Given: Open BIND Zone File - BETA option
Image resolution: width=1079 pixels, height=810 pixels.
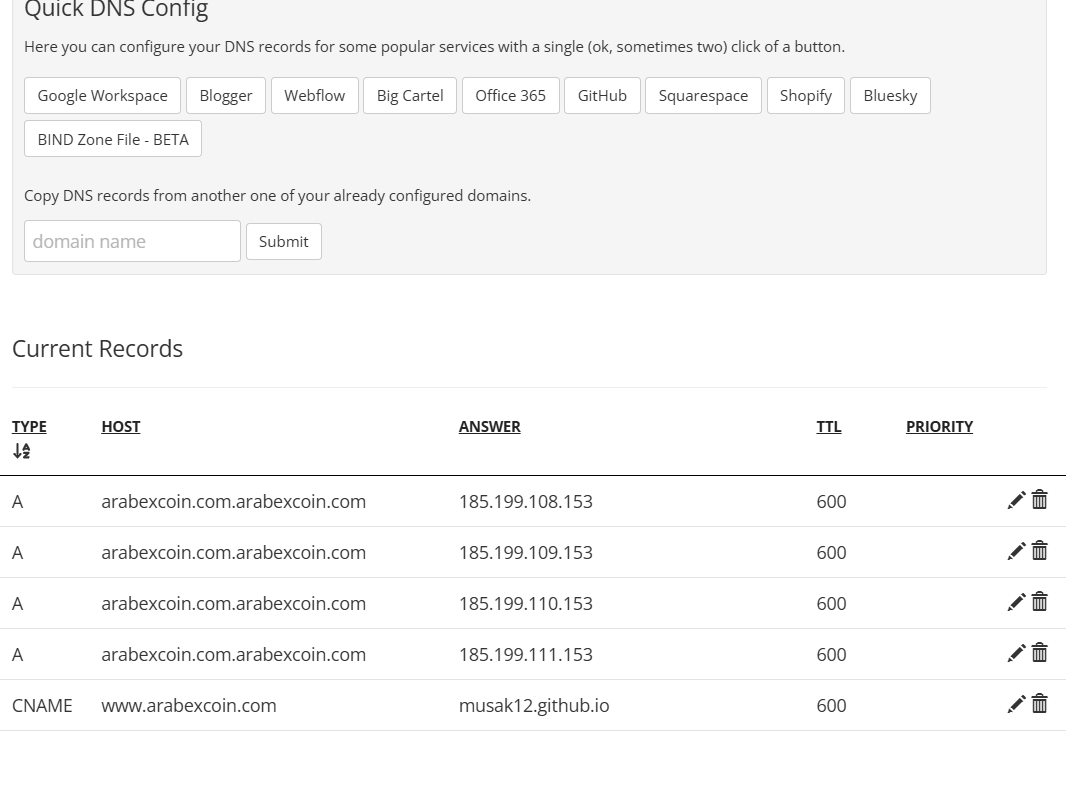Looking at the screenshot, I should pos(113,139).
